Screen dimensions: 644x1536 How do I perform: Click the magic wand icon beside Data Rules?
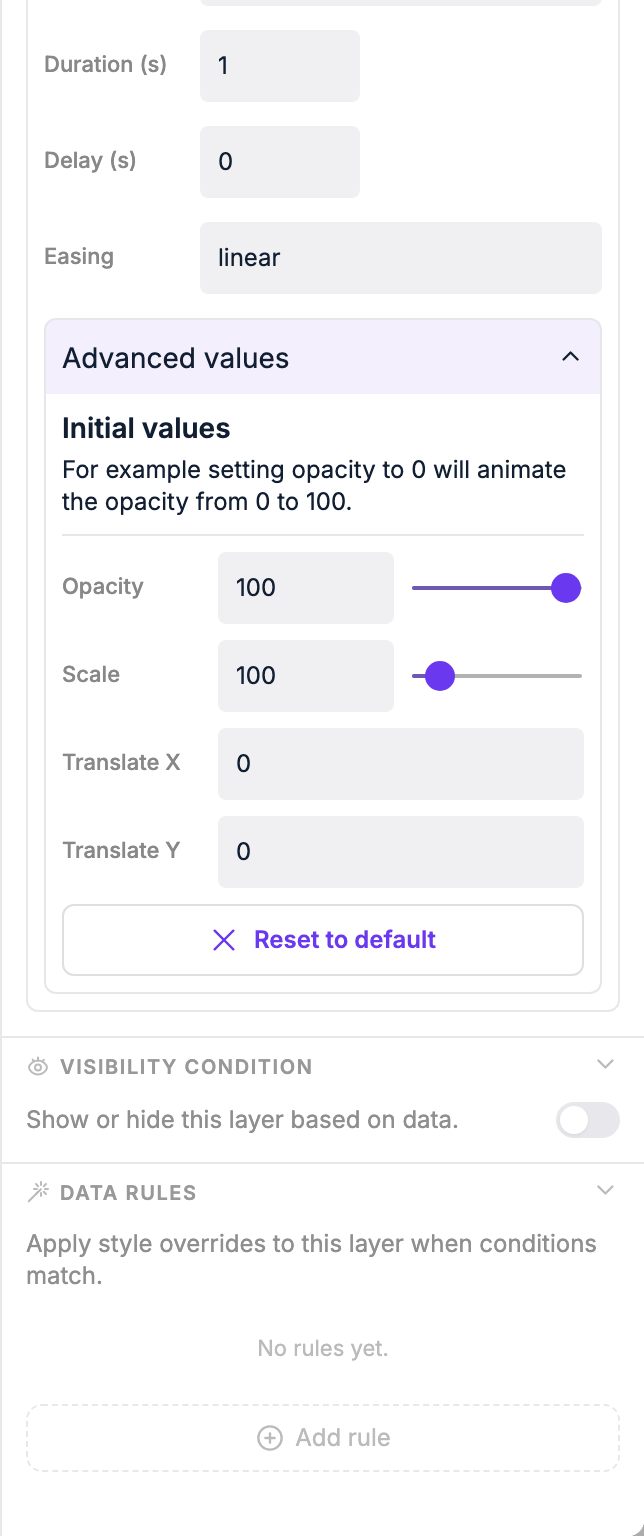click(38, 1191)
